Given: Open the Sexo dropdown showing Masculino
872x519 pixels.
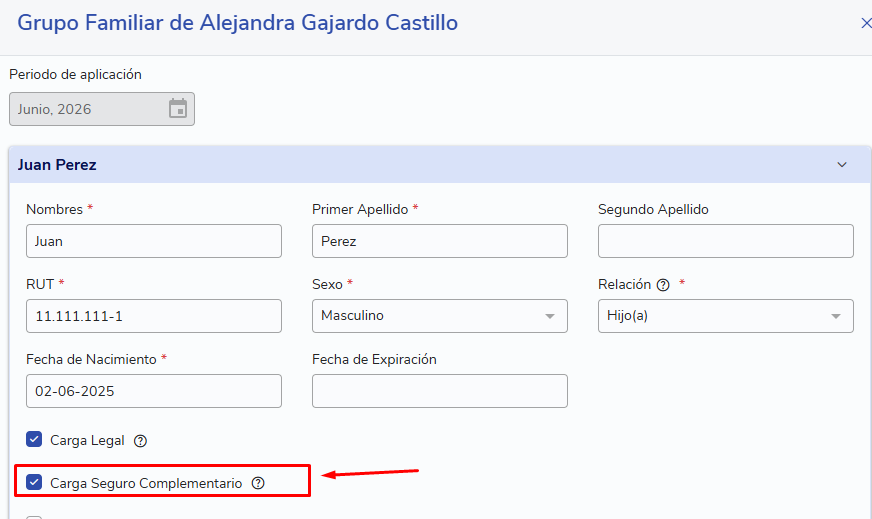Looking at the screenshot, I should (439, 316).
